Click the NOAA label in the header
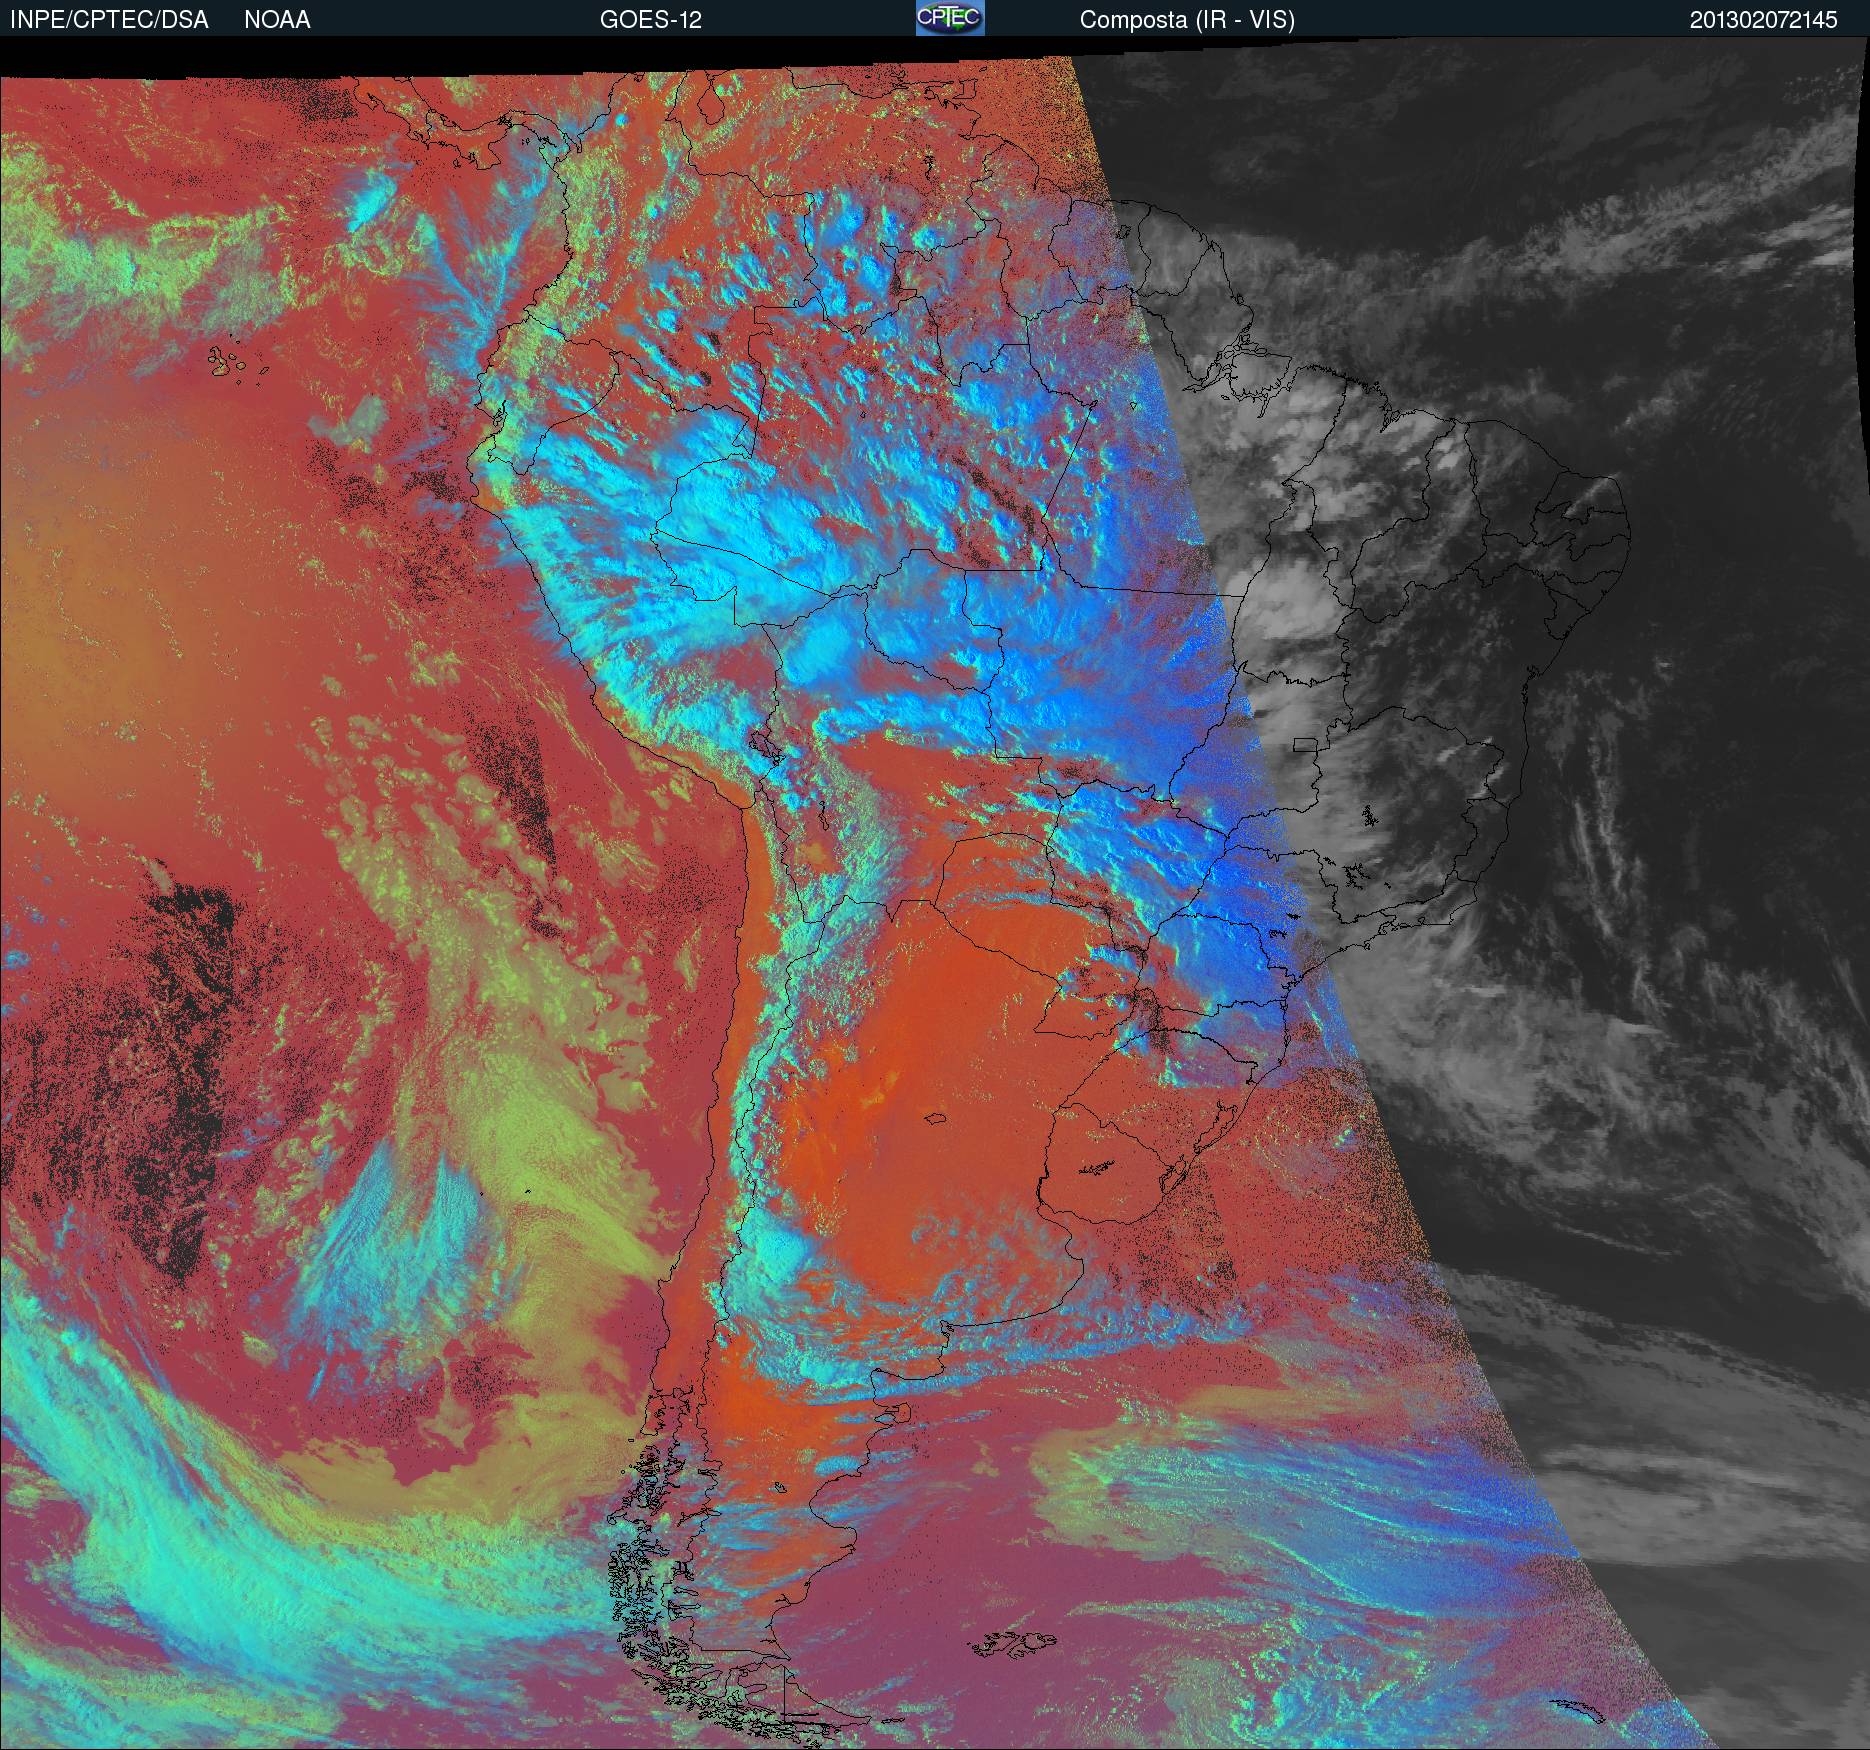Screen dimensions: 1870x1750 (x=277, y=20)
